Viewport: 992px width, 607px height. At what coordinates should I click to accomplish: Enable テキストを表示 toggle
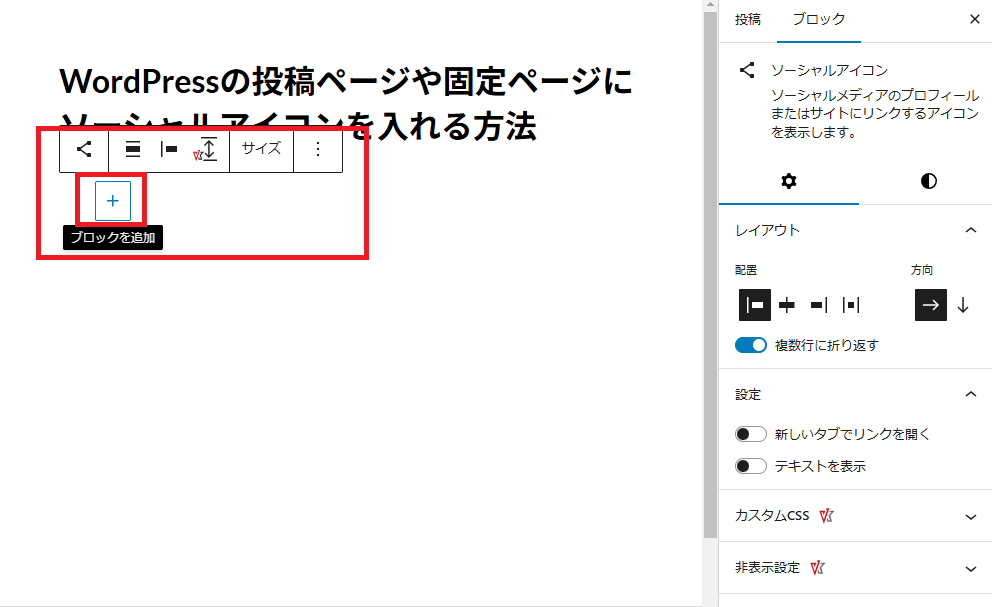750,466
